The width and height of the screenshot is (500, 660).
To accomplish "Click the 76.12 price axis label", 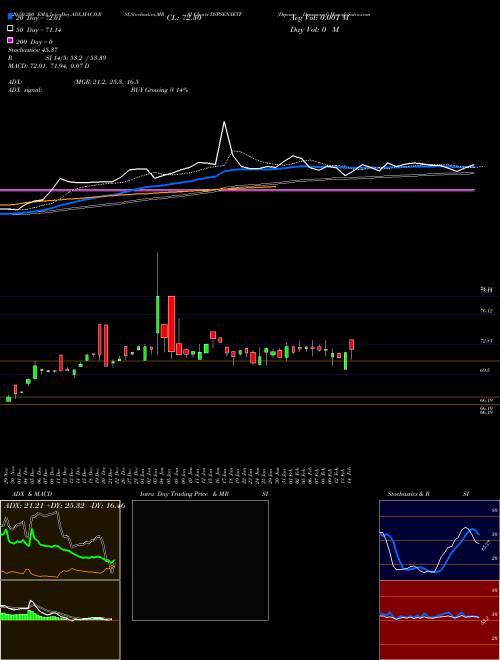I will pyautogui.click(x=486, y=311).
